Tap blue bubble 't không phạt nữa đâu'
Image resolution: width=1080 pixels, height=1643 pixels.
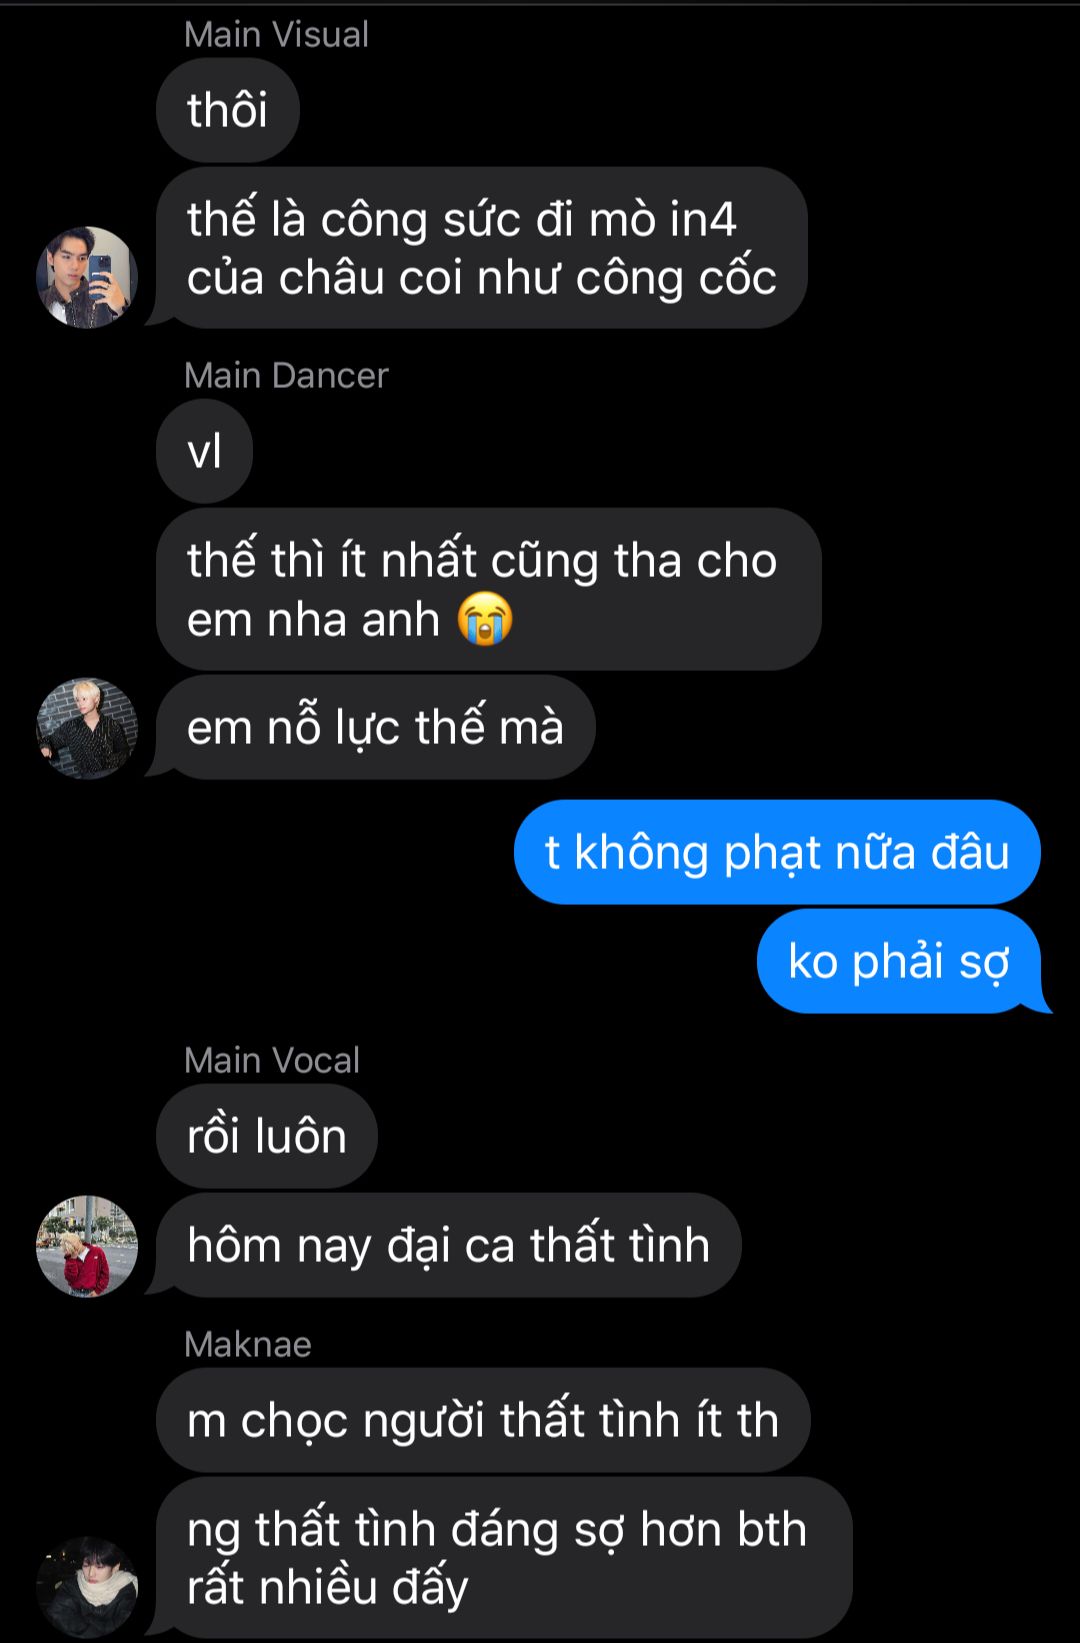(777, 852)
